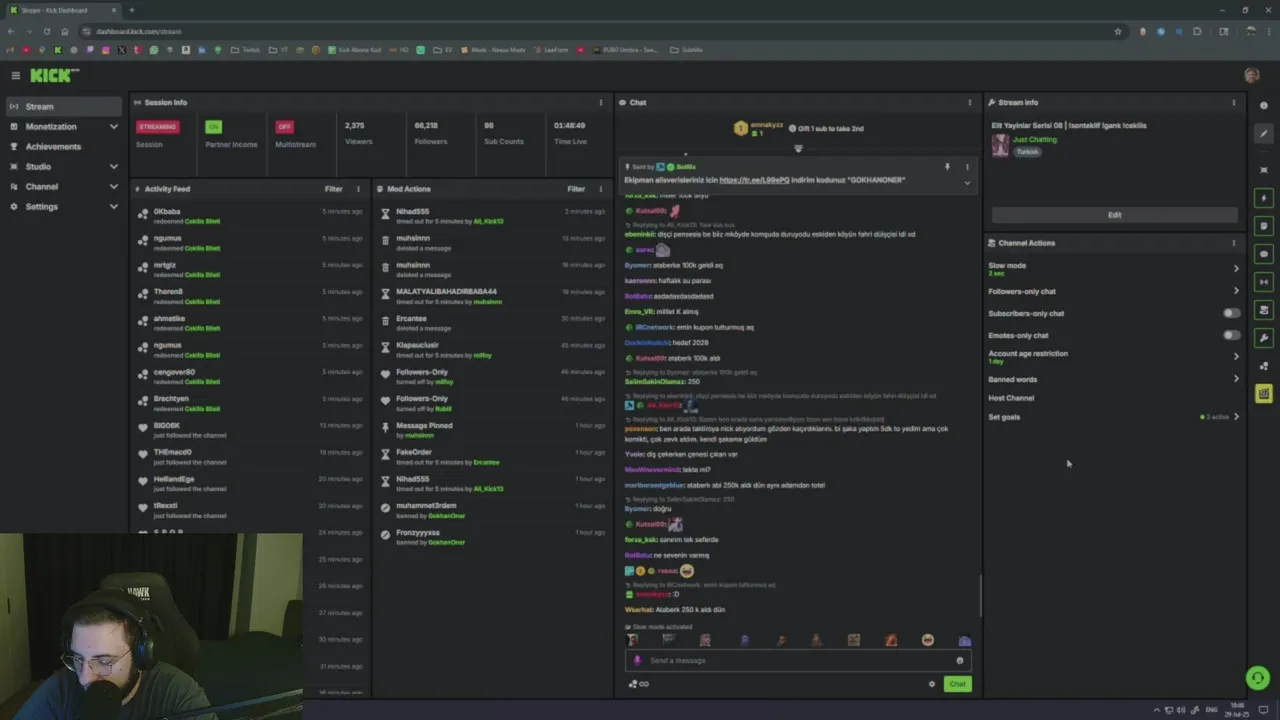The width and height of the screenshot is (1280, 720).
Task: Open the Mod Actions three-dot menu
Action: point(601,189)
